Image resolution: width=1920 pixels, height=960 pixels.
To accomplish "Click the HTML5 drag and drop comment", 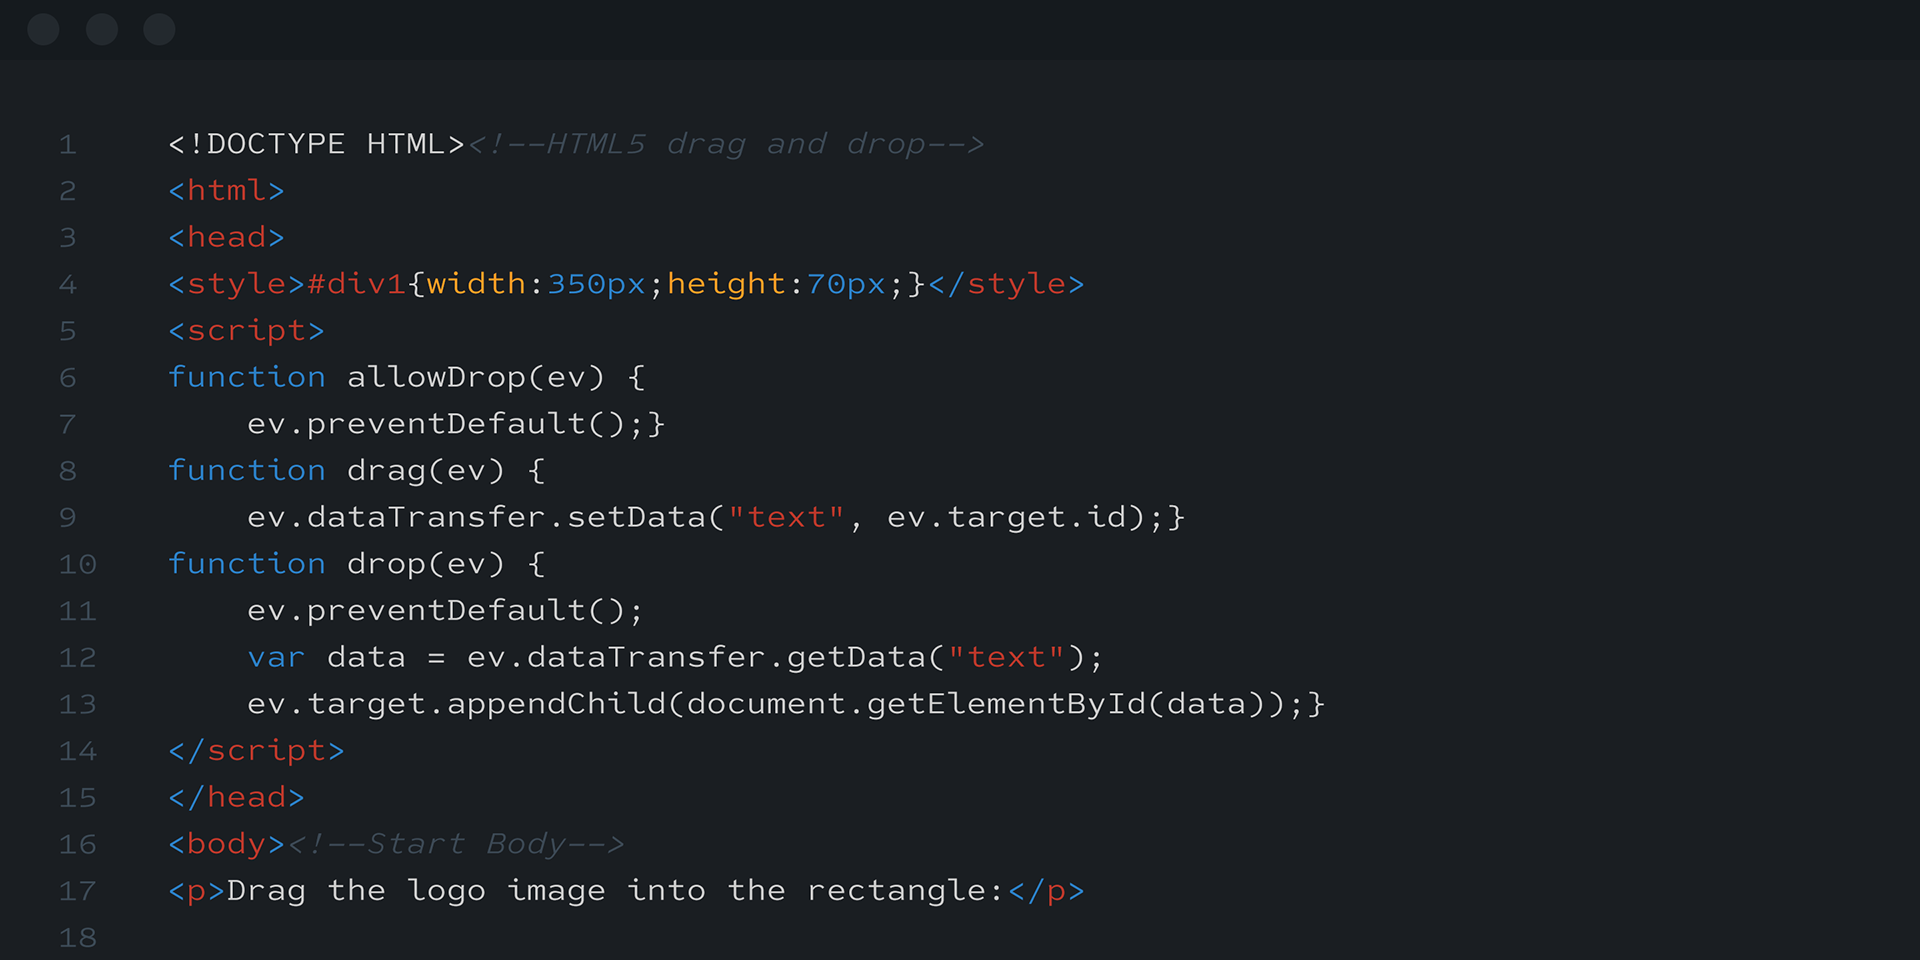I will tap(726, 144).
